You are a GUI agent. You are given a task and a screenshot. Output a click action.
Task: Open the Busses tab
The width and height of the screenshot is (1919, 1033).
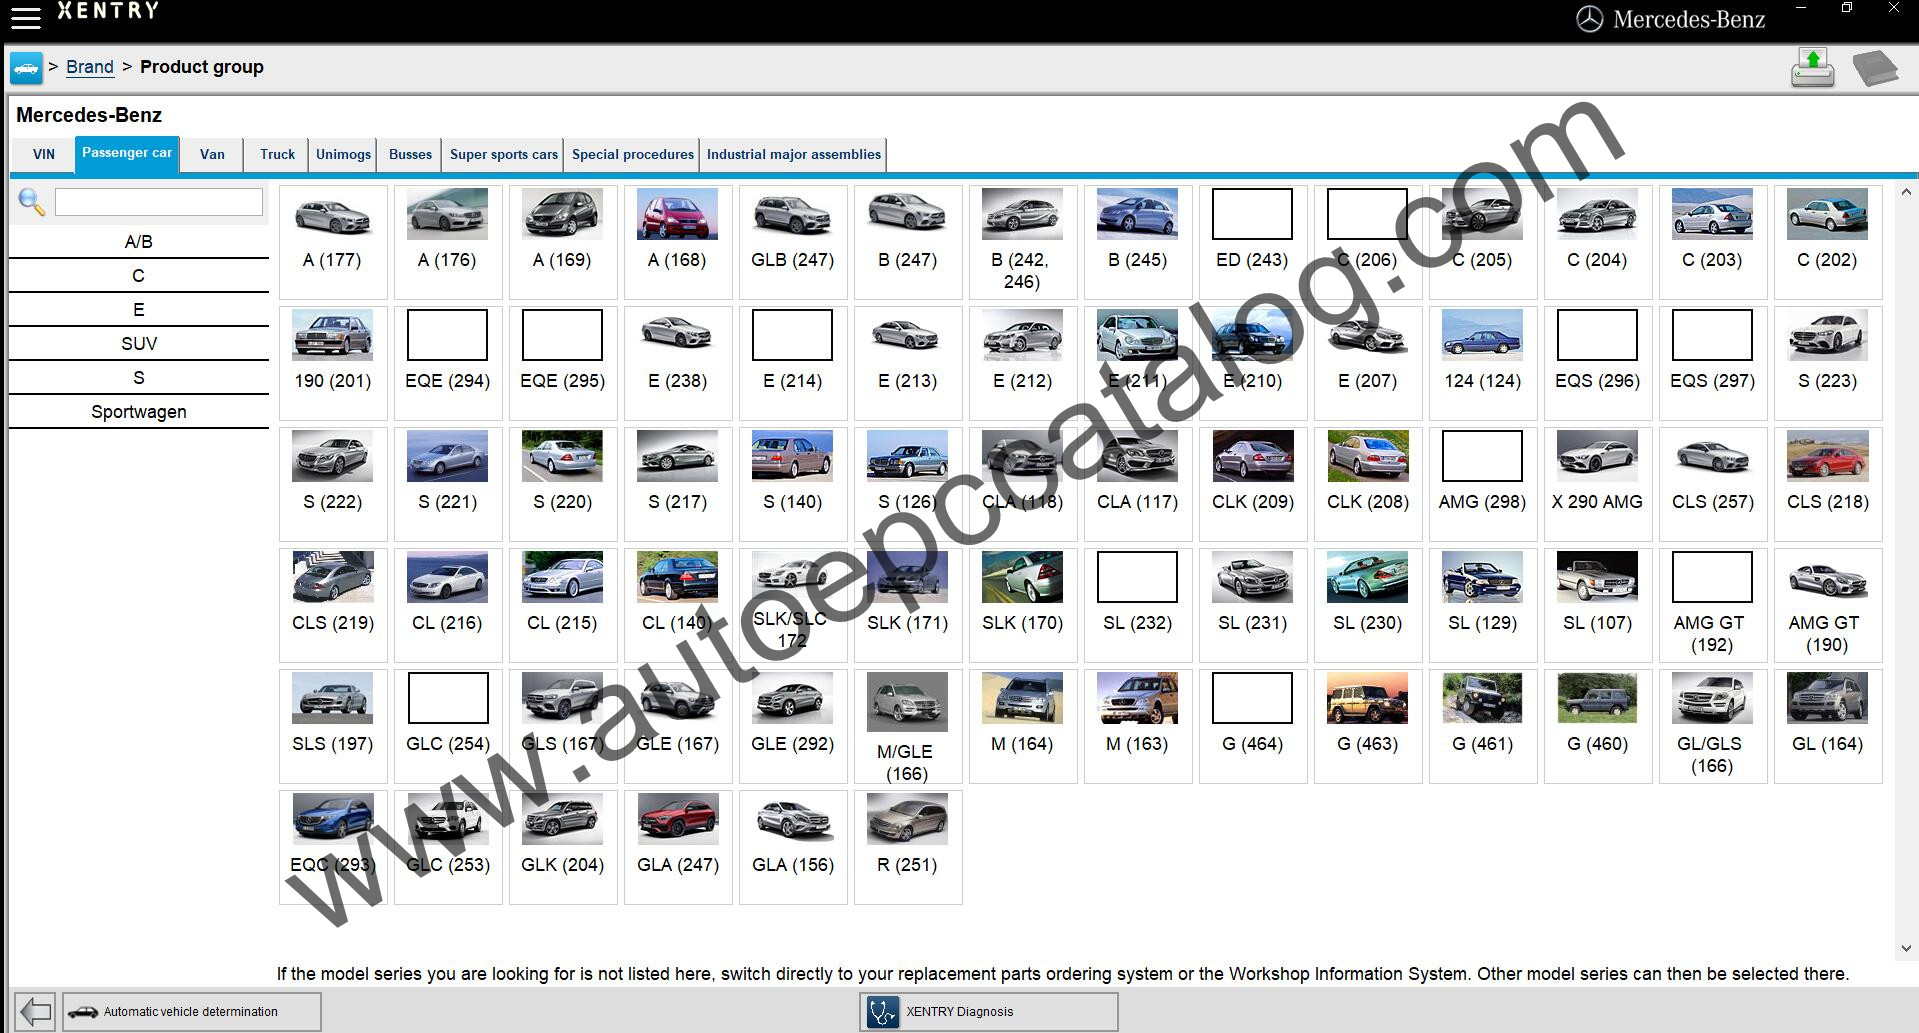(x=410, y=154)
